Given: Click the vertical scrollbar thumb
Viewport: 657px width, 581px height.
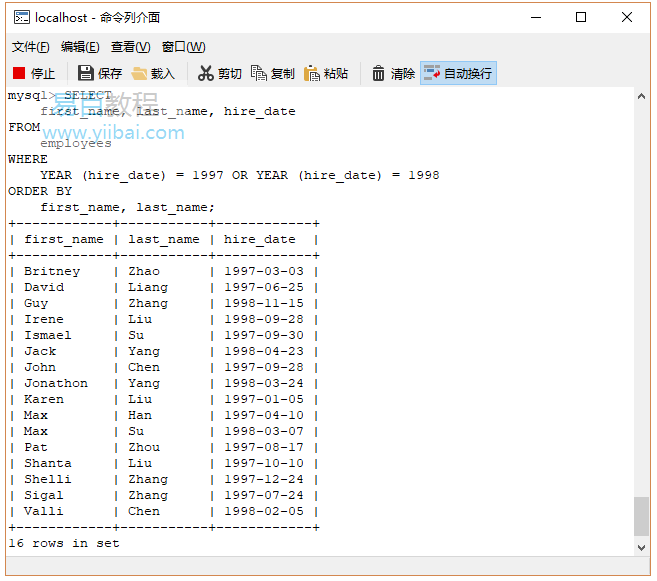Looking at the screenshot, I should 641,516.
